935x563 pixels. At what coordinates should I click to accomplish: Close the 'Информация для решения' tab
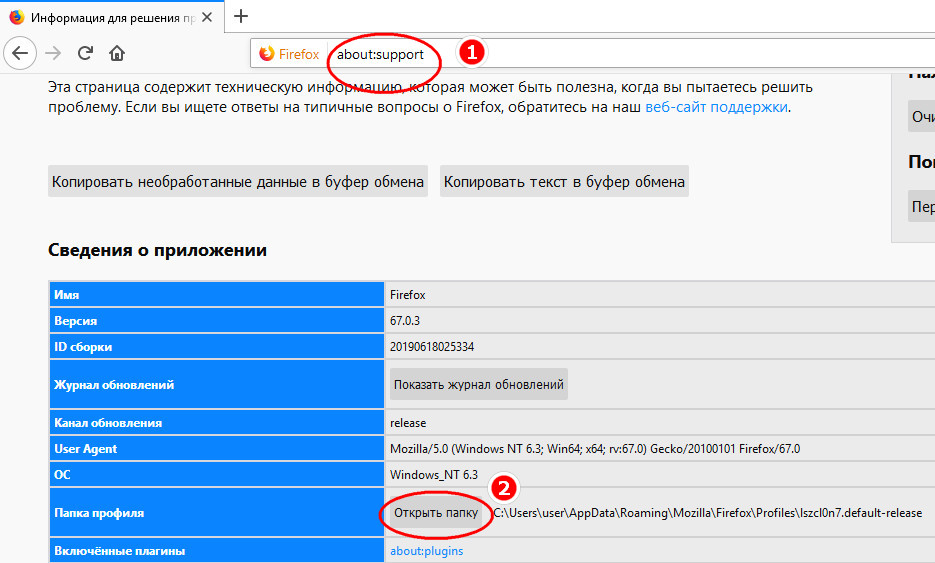point(207,18)
